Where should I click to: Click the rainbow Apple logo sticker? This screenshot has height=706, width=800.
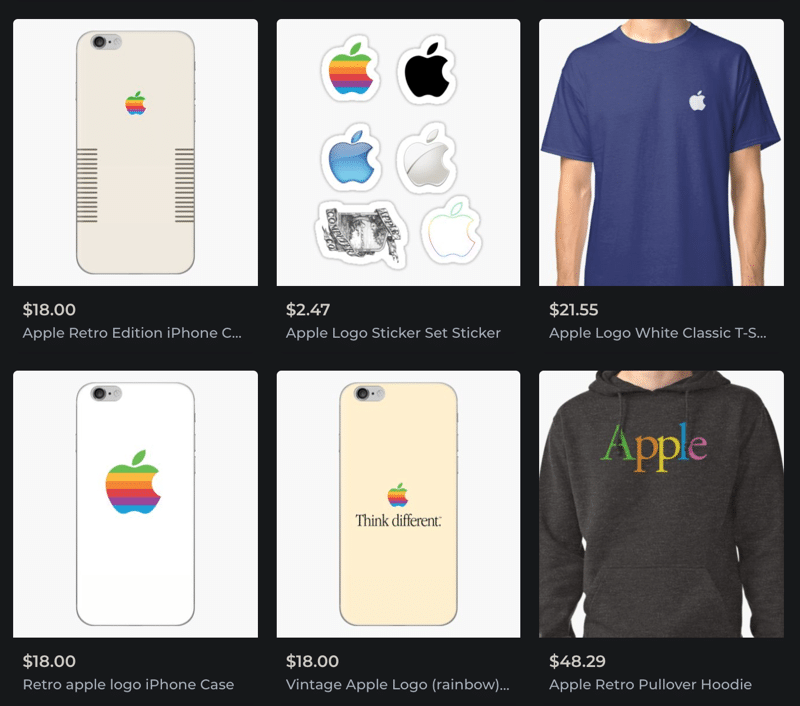click(x=350, y=68)
